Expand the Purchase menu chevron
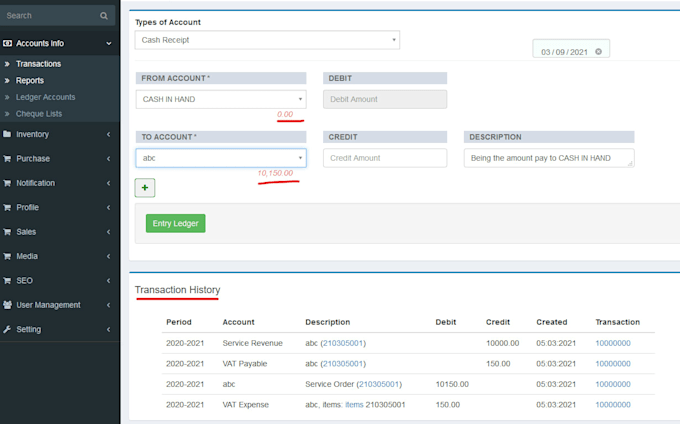The width and height of the screenshot is (680, 424). pos(108,159)
